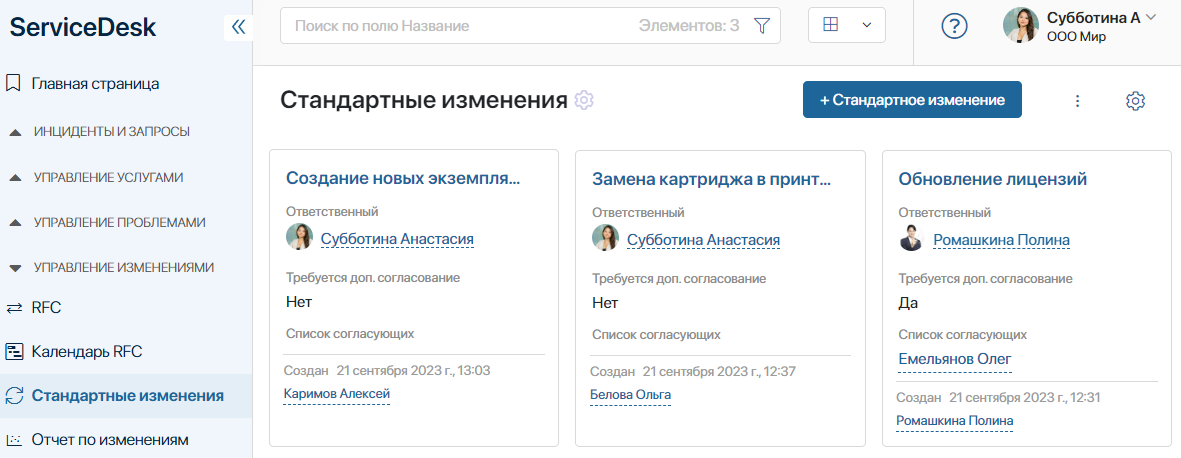Open the filter funnel icon in search
This screenshot has width=1181, height=458.
click(762, 26)
